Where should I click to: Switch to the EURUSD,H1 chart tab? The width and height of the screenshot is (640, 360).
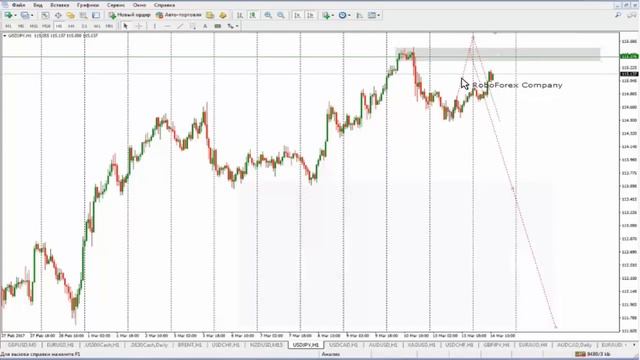(60, 345)
